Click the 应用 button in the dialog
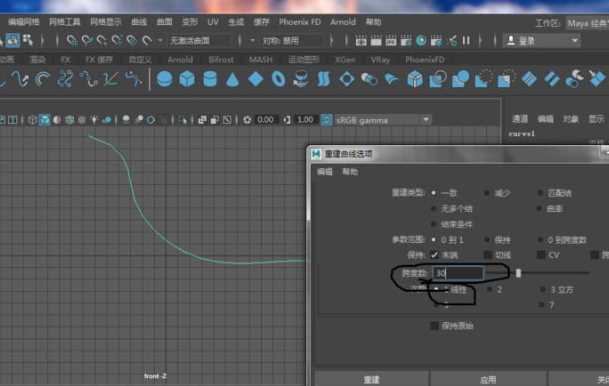This screenshot has height=386, width=609. click(x=488, y=379)
